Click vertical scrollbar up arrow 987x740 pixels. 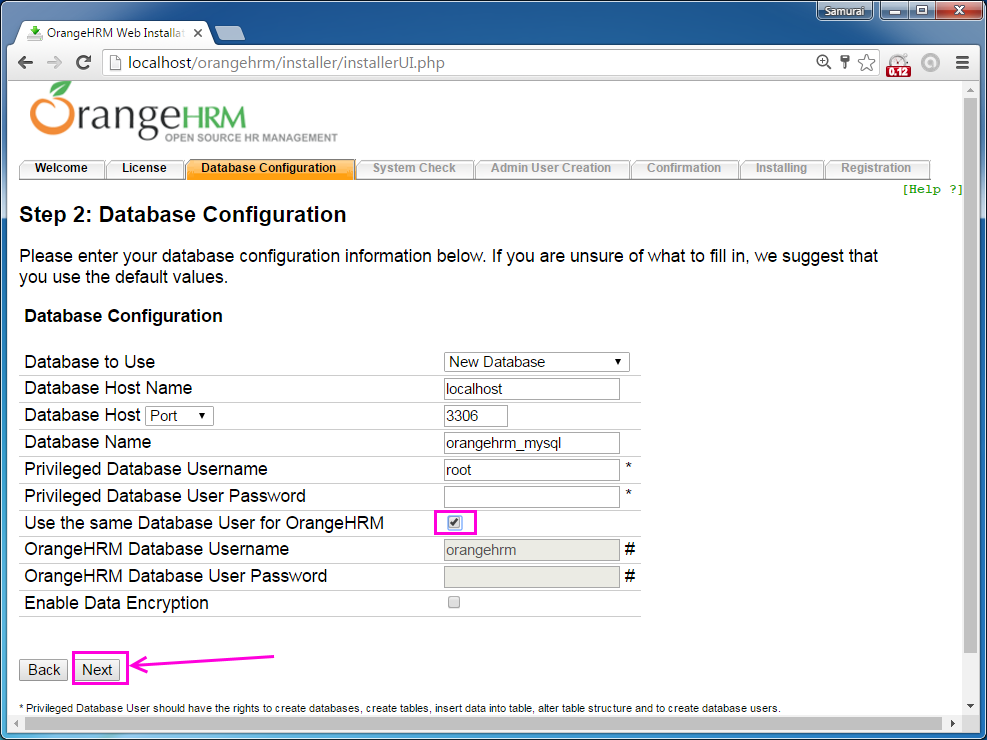coord(971,91)
